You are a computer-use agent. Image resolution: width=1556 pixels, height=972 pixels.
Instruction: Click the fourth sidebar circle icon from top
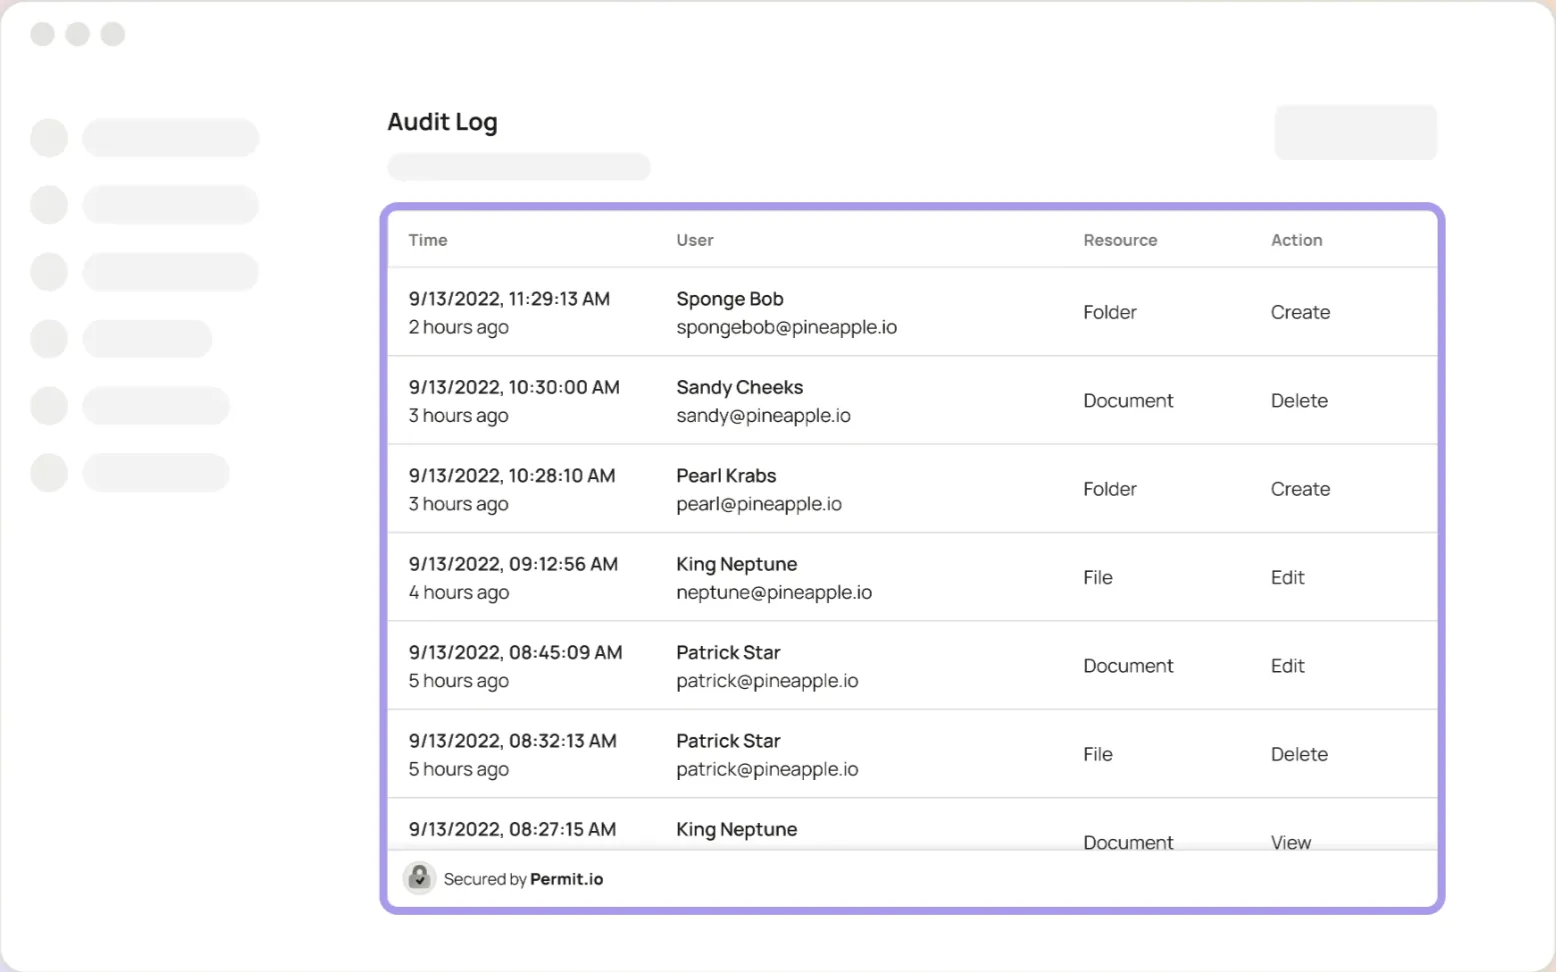coord(49,339)
